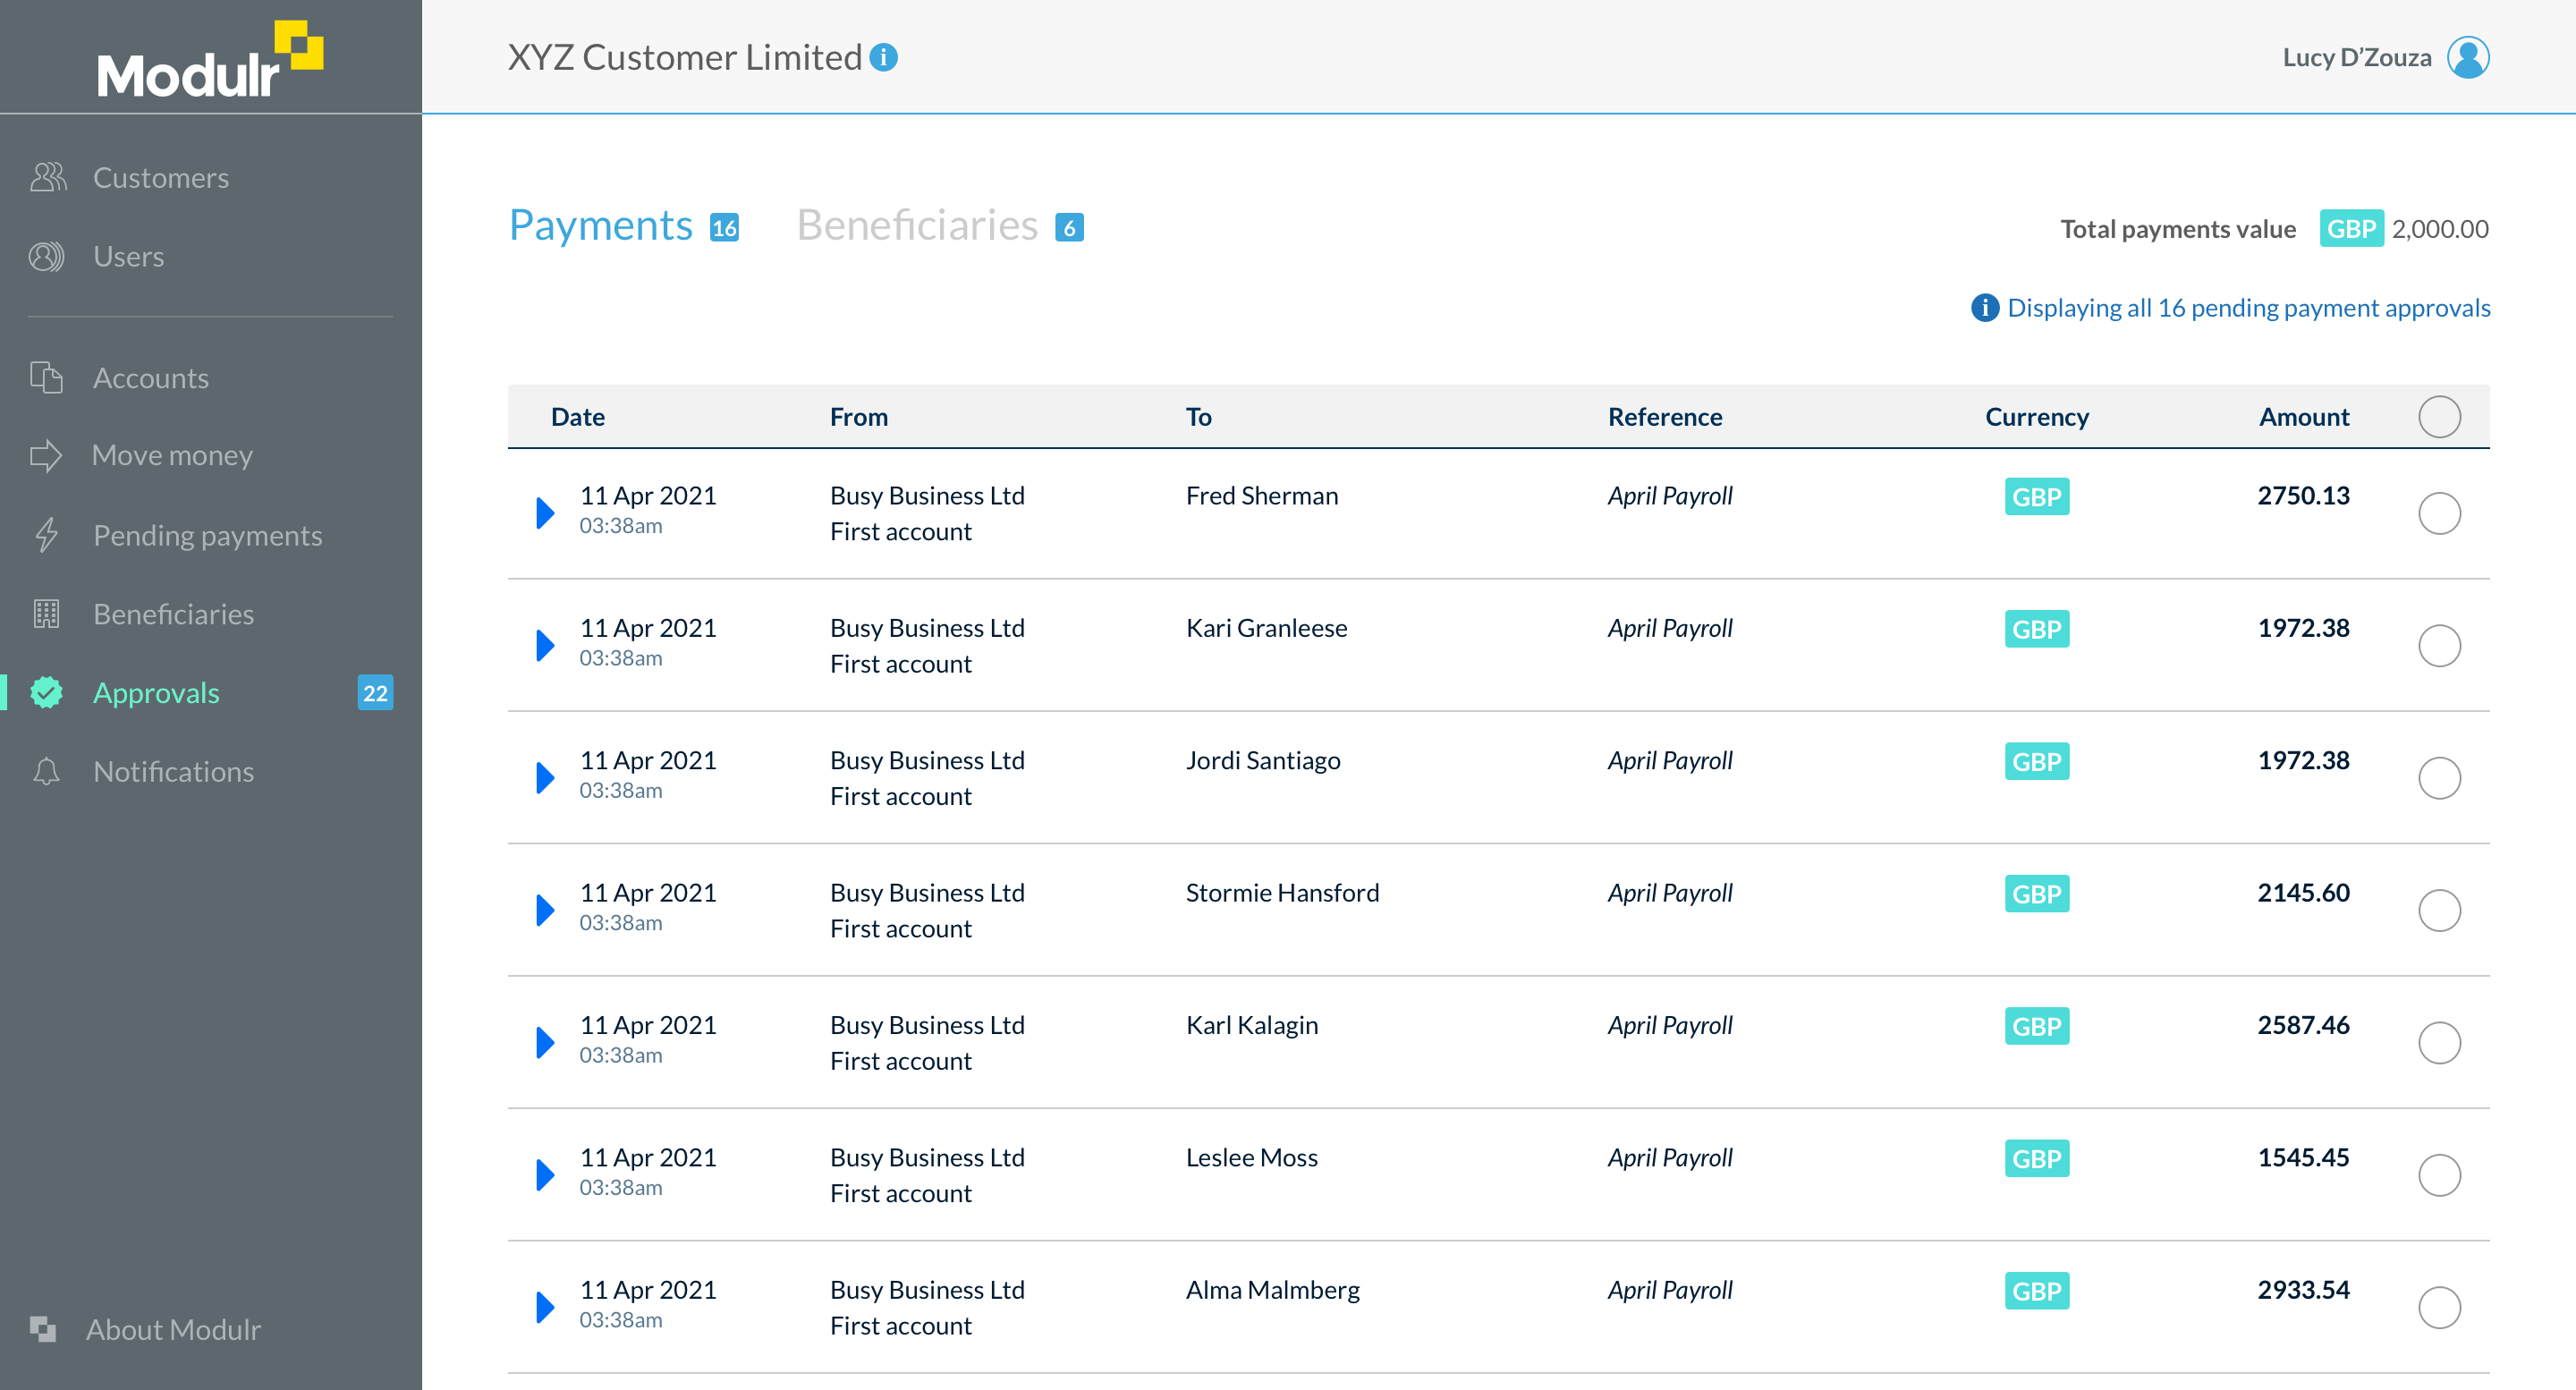This screenshot has width=2576, height=1390.
Task: Click the Move money arrow icon
Action: [x=46, y=455]
